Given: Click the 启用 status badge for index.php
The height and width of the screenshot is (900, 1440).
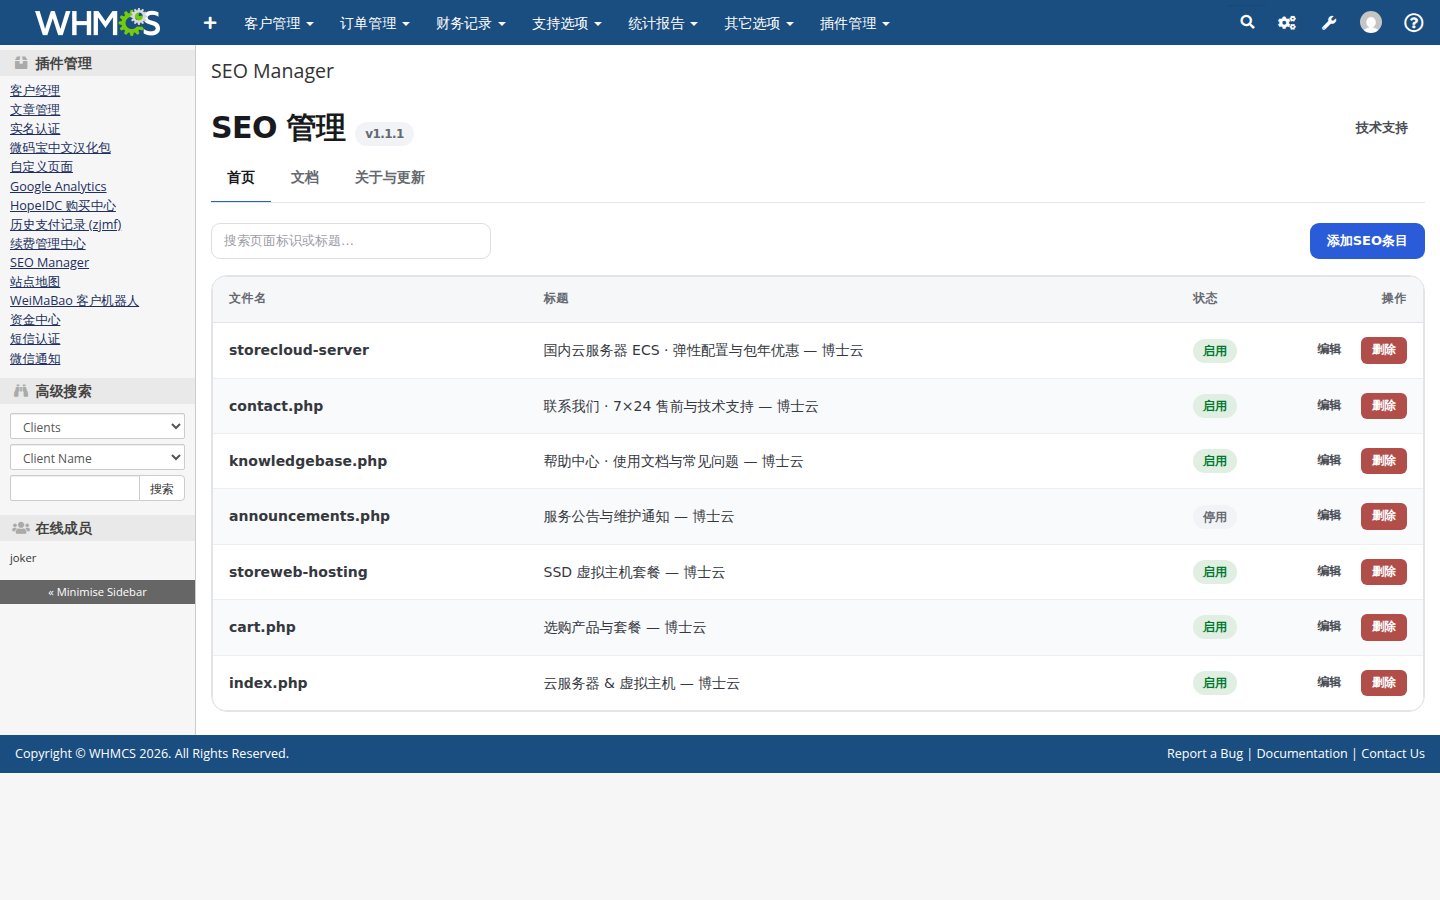Looking at the screenshot, I should coord(1215,683).
